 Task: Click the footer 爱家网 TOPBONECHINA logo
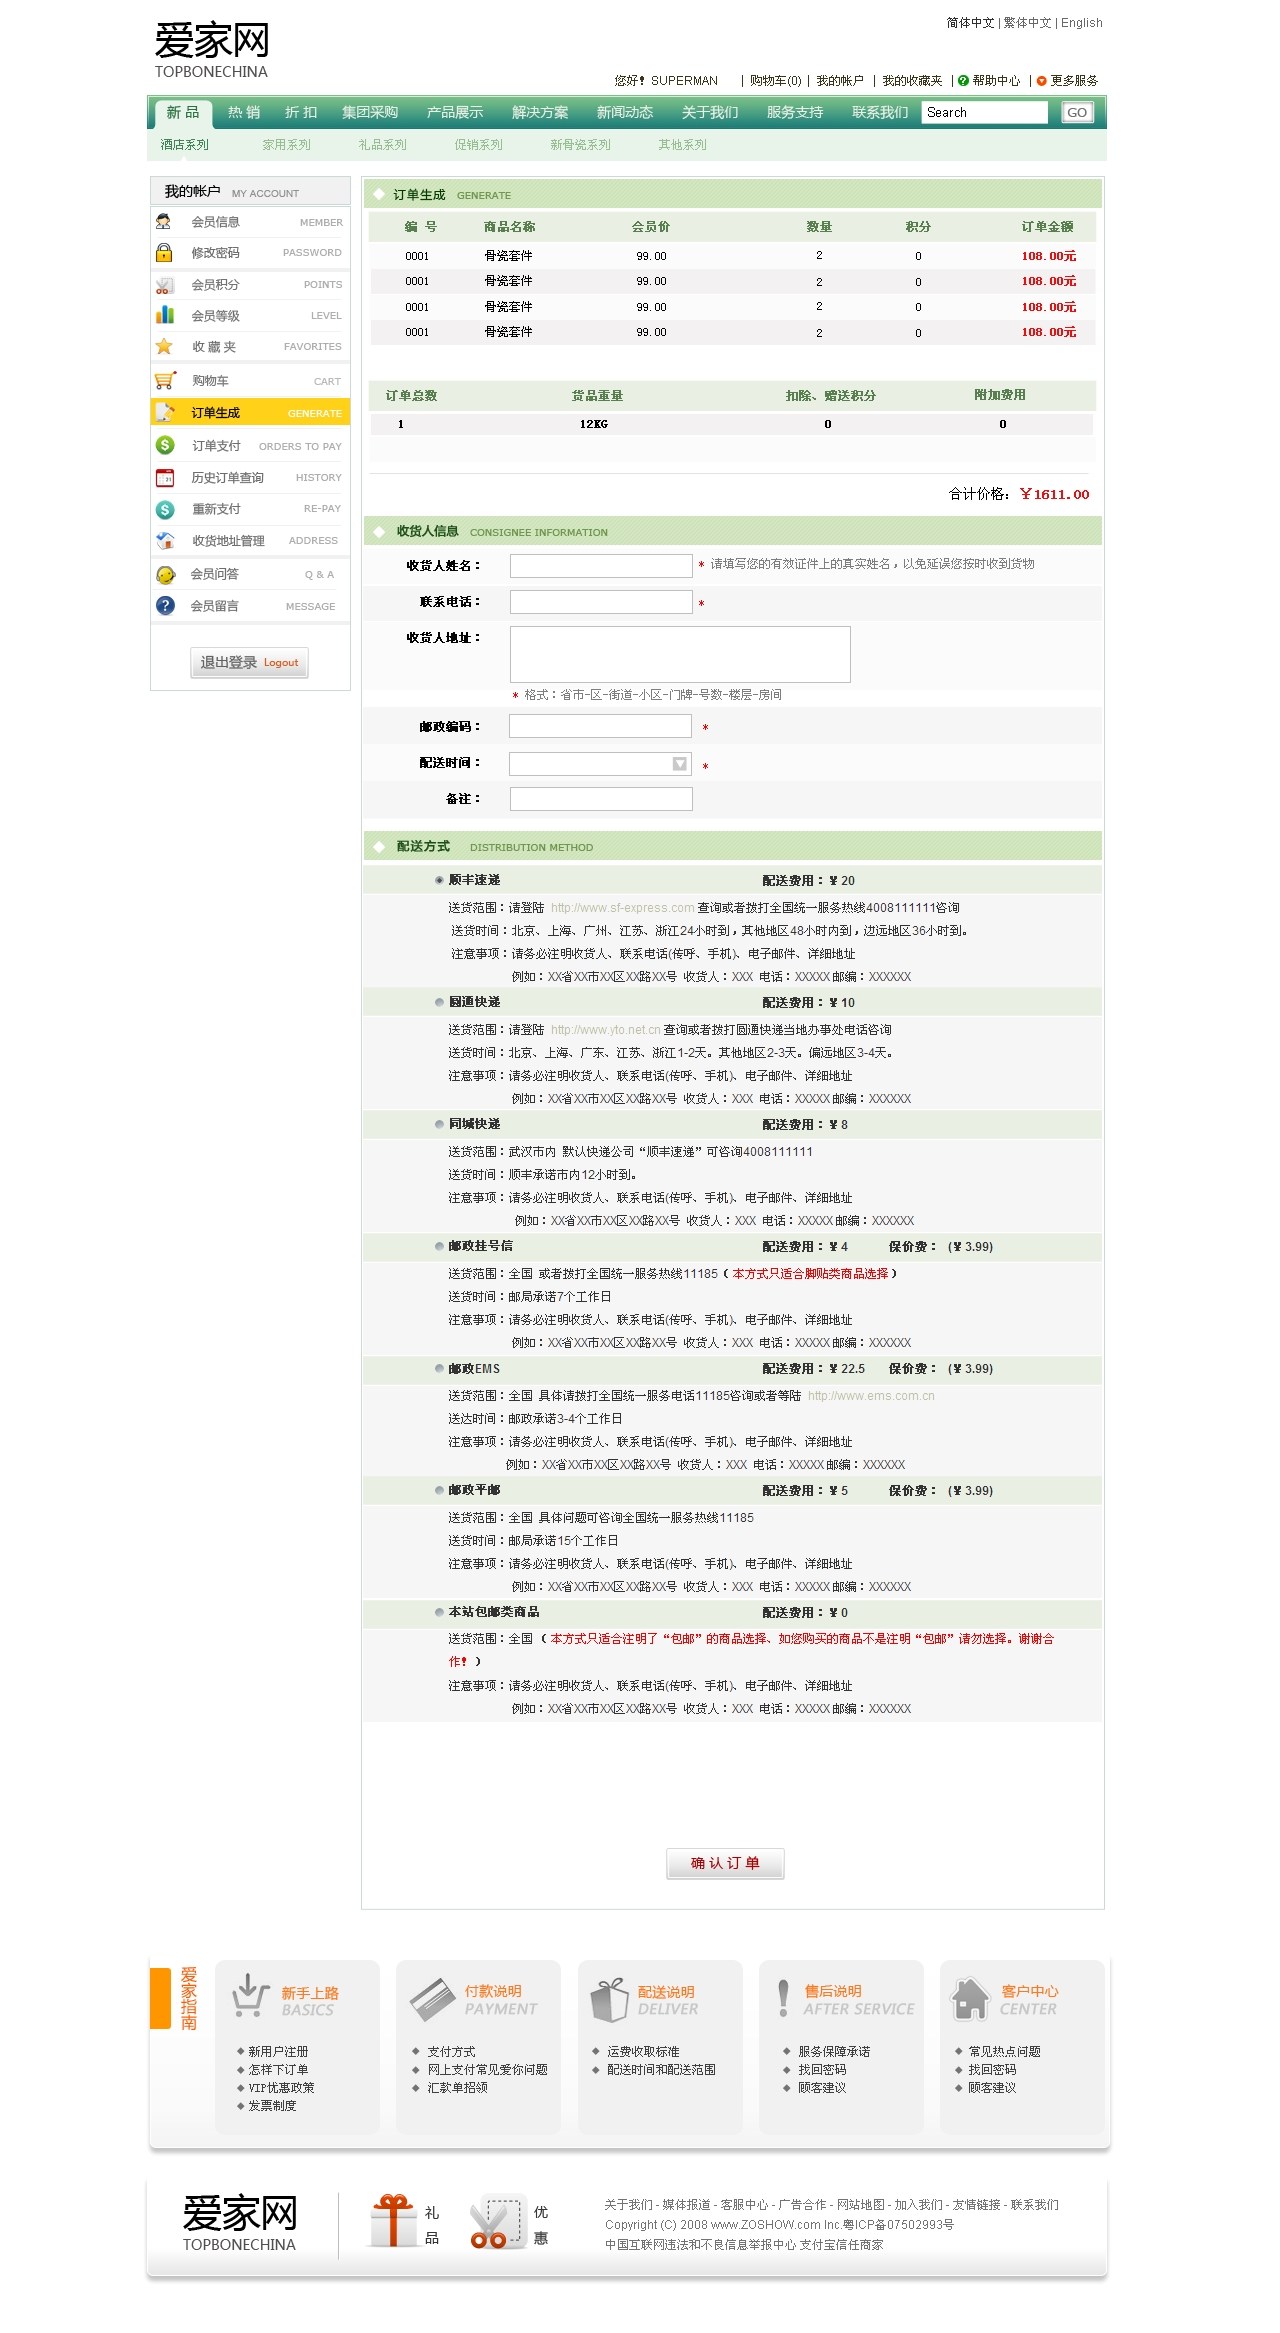[x=240, y=2223]
